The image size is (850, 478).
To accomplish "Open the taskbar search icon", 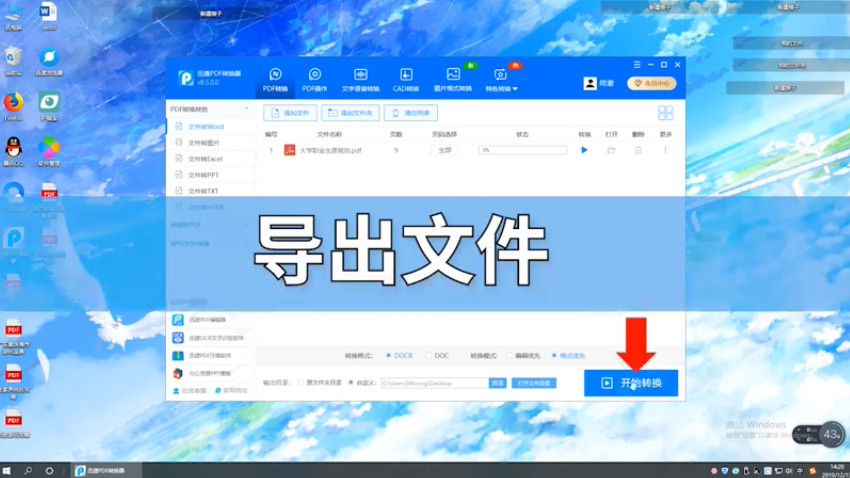I will pos(28,470).
